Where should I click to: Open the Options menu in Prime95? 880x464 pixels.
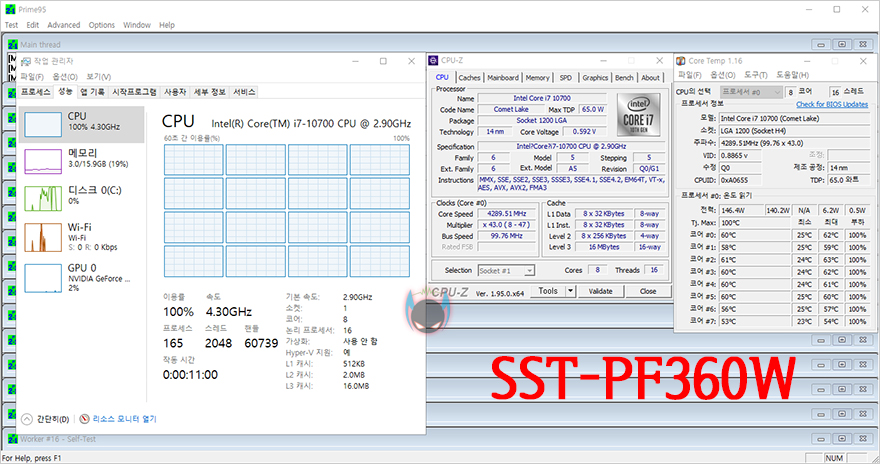pos(102,25)
